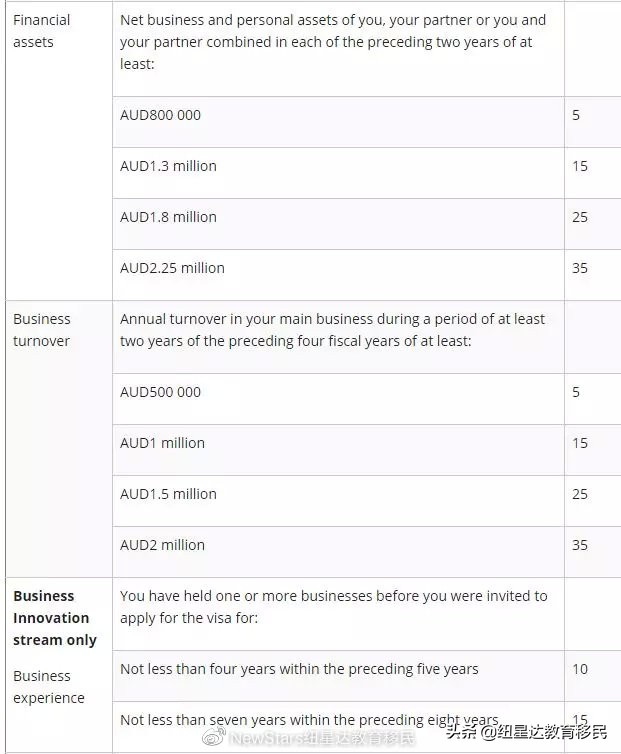Click the AUD1.3 million row
Image resolution: width=621 pixels, height=754 pixels.
pyautogui.click(x=168, y=166)
